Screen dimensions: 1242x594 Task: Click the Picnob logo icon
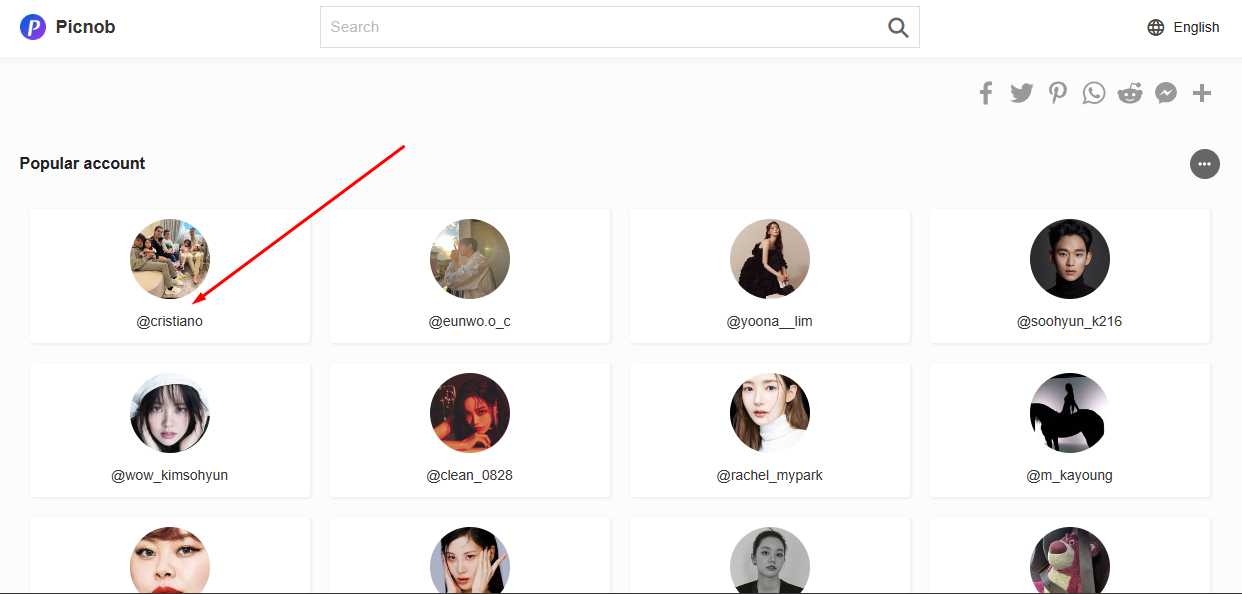point(33,27)
